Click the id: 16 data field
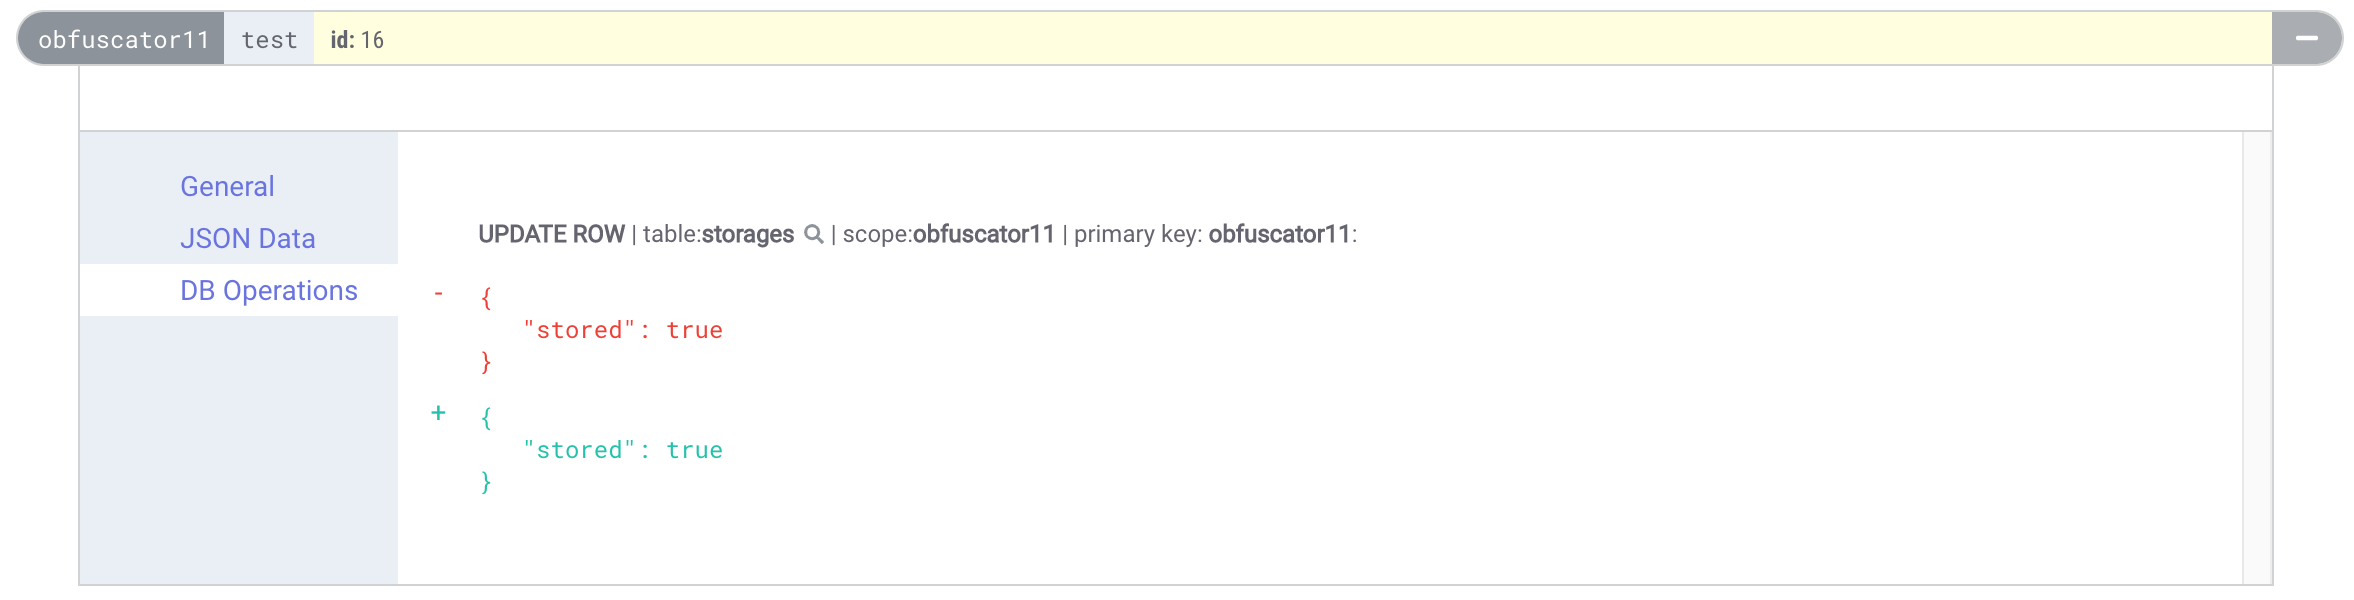The image size is (2354, 600). (357, 40)
